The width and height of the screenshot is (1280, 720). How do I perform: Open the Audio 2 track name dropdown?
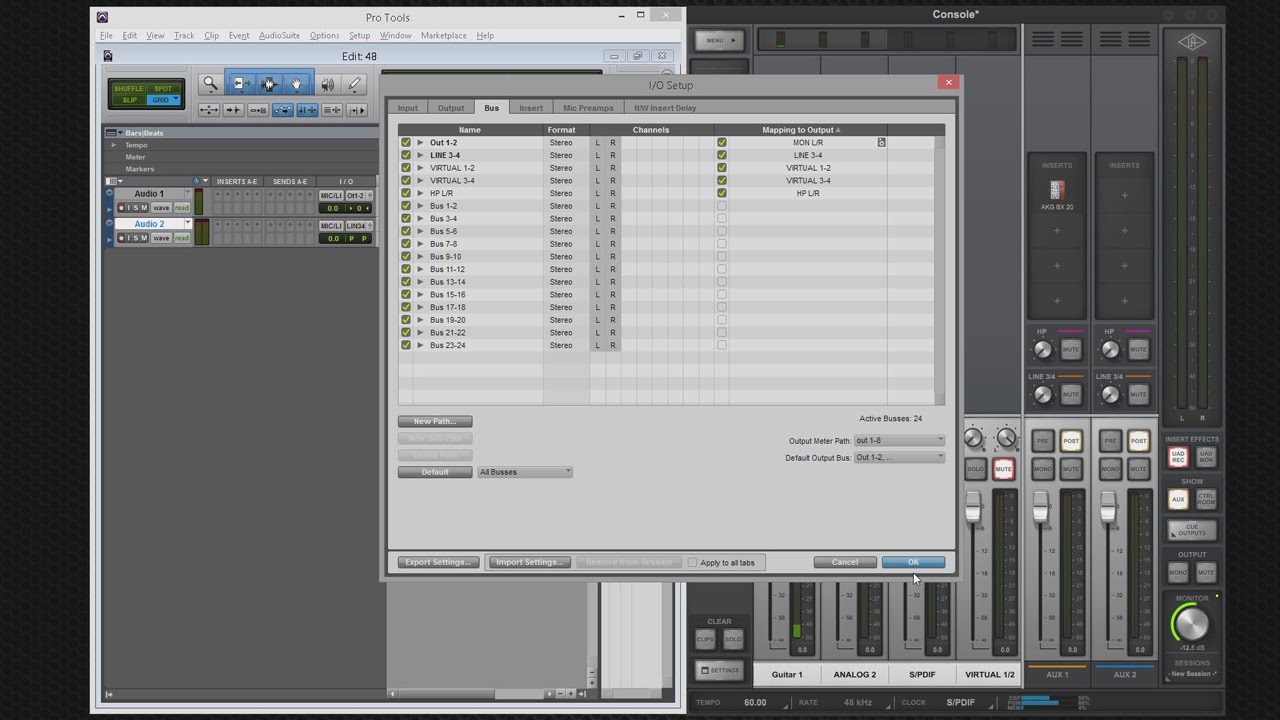(x=187, y=224)
